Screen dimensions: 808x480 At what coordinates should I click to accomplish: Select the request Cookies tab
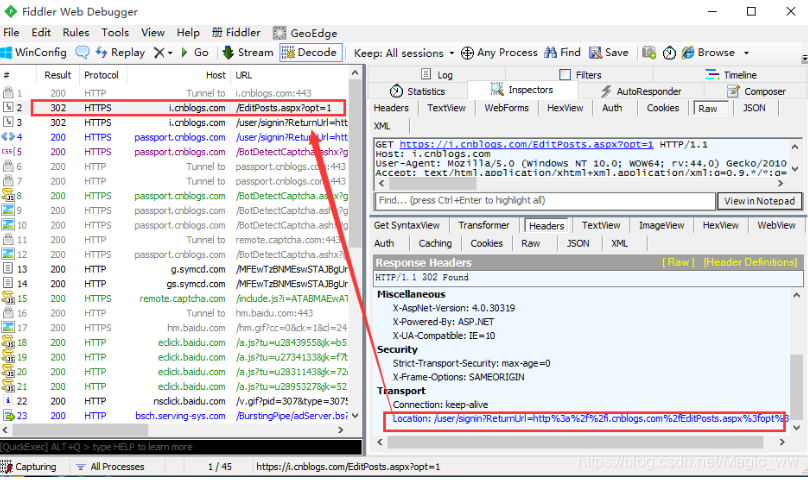[x=663, y=108]
